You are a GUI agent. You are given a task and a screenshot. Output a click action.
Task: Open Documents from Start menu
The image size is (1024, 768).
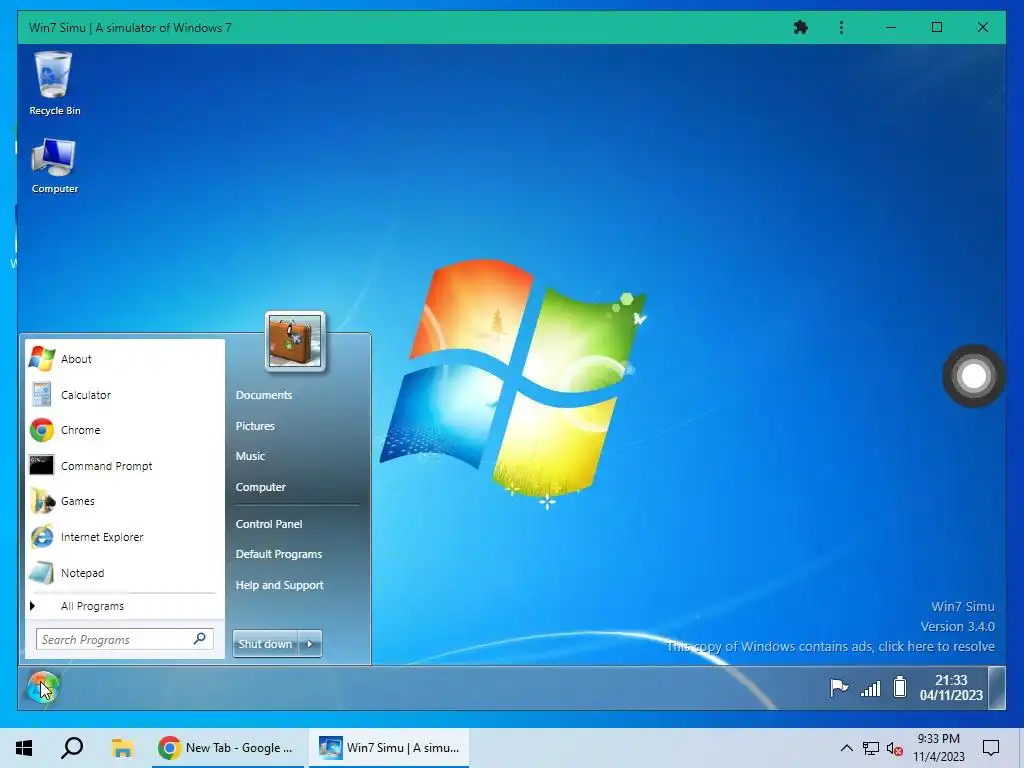point(264,395)
